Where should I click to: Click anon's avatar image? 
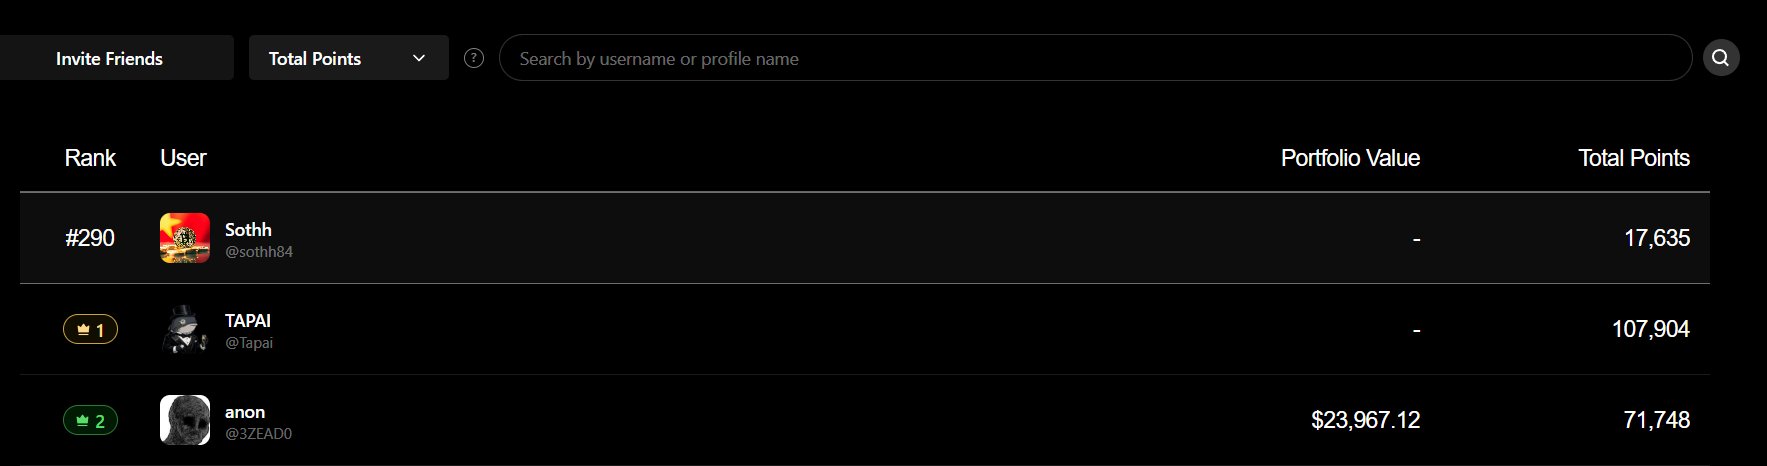coord(185,420)
